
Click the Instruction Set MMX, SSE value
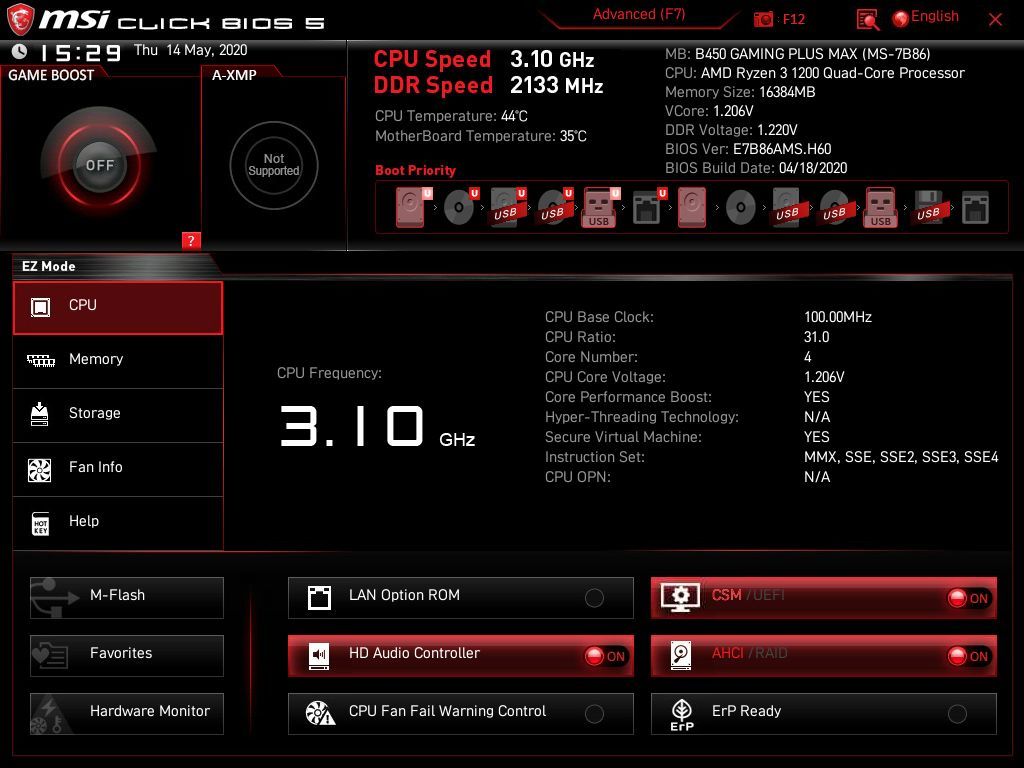tap(901, 457)
